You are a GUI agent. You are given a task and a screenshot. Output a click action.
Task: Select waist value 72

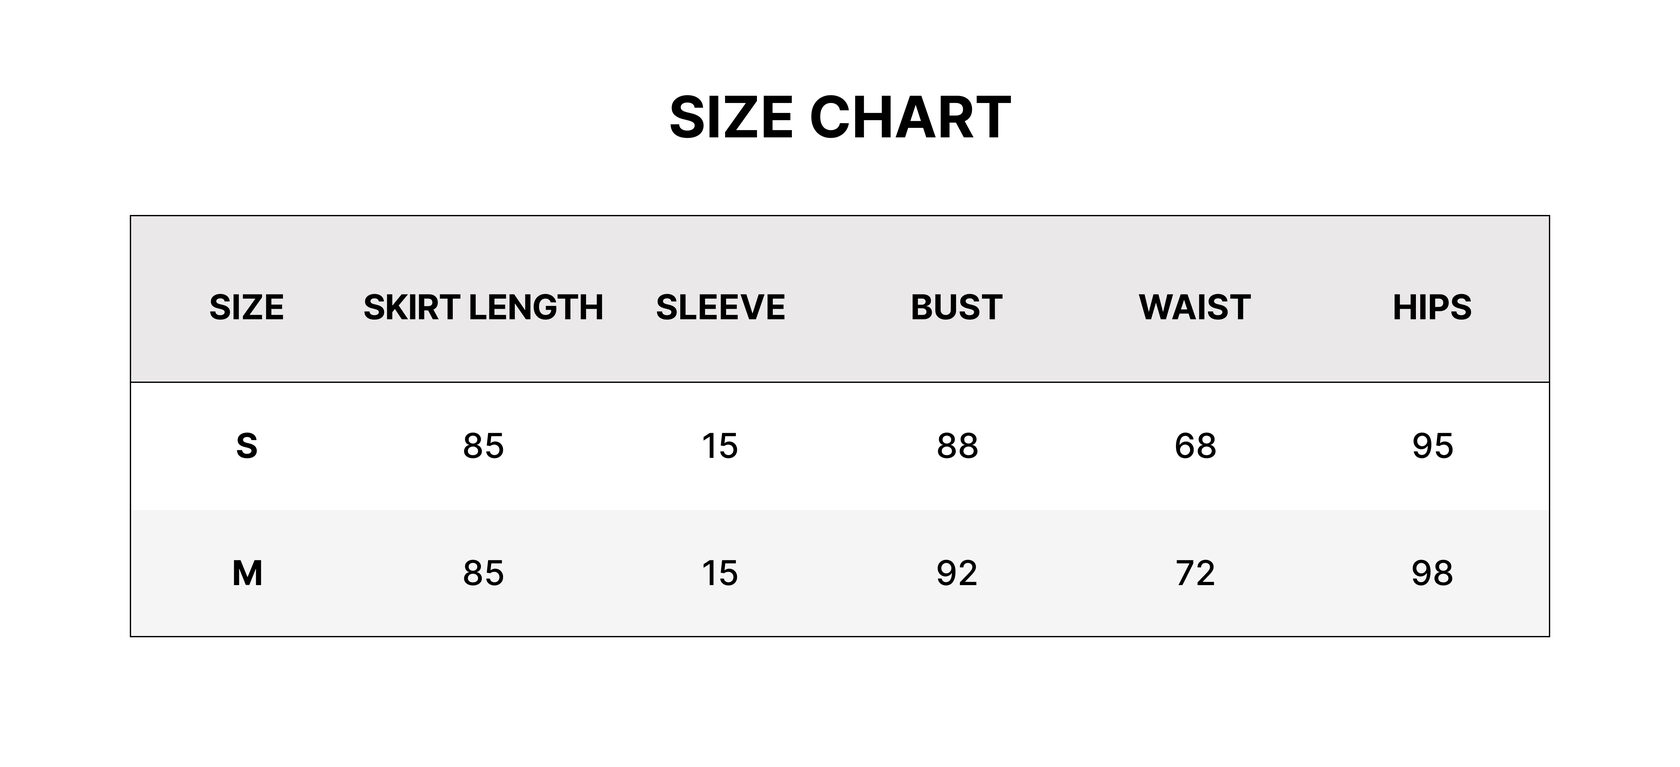coord(1195,573)
